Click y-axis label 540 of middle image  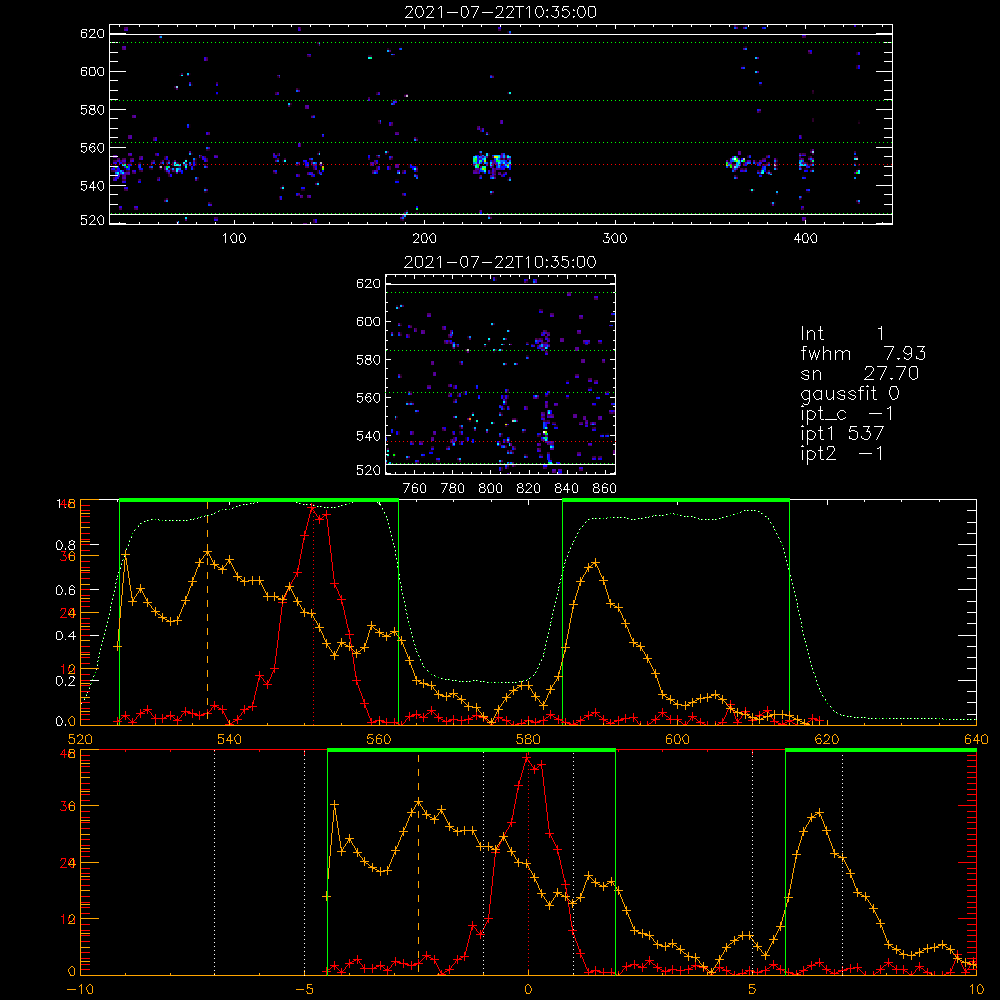369,436
